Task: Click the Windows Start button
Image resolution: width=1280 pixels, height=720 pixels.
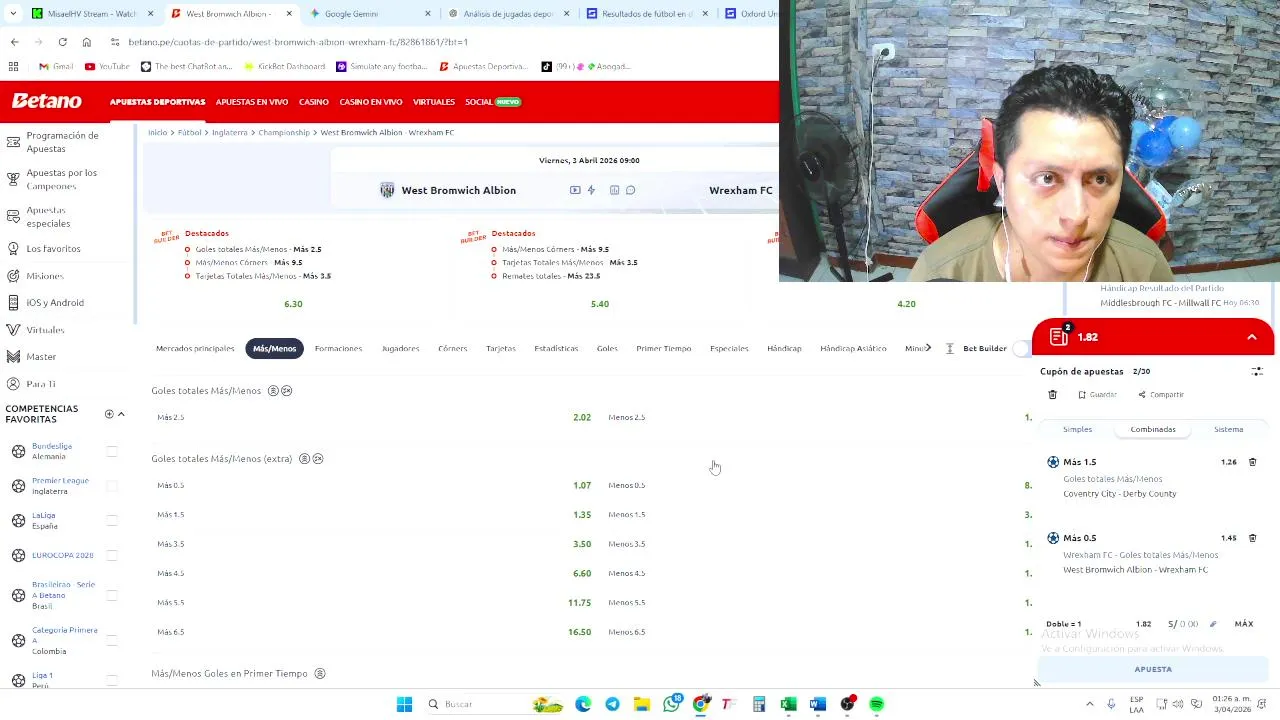Action: coord(404,704)
